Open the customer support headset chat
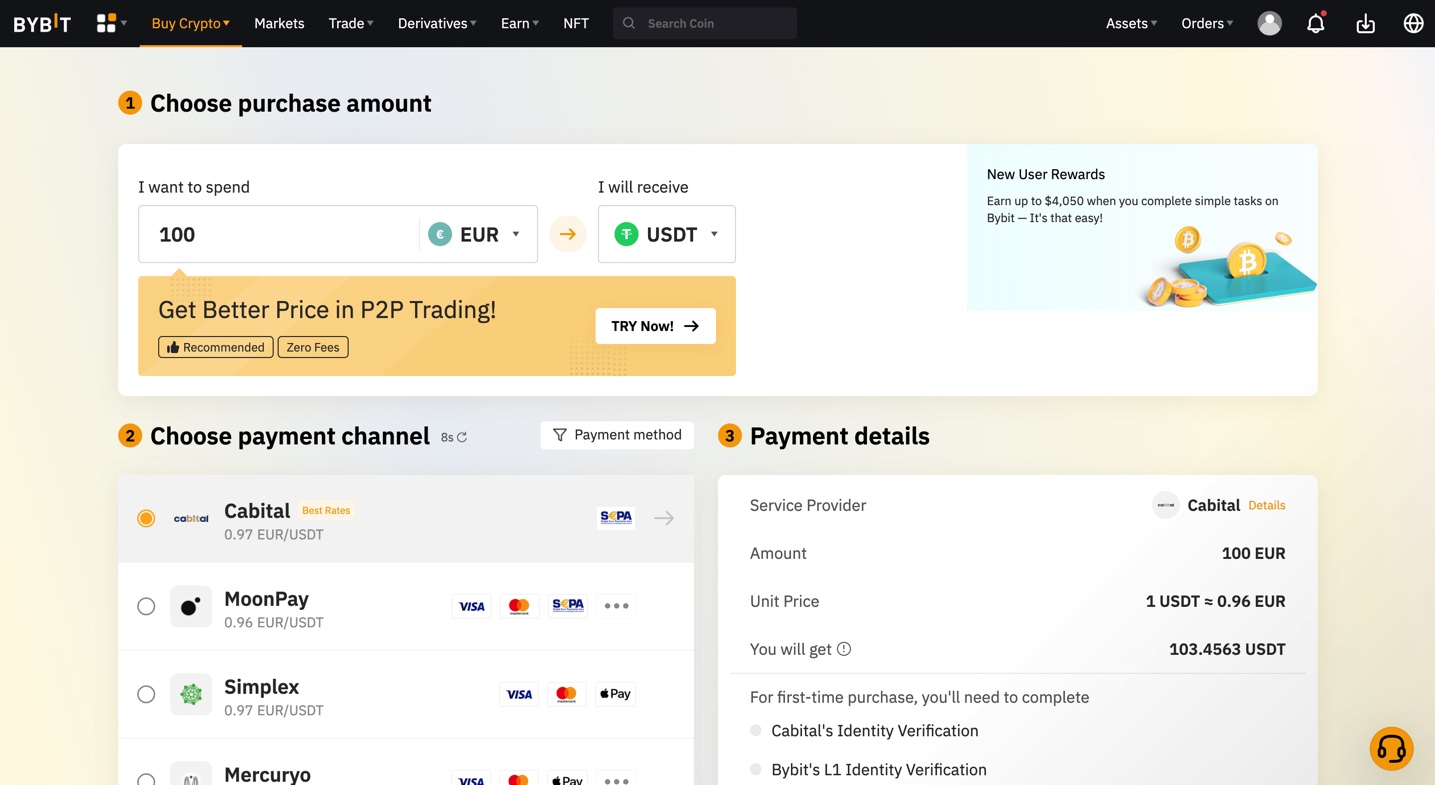Screen dimensions: 1435x785 (x=1391, y=749)
